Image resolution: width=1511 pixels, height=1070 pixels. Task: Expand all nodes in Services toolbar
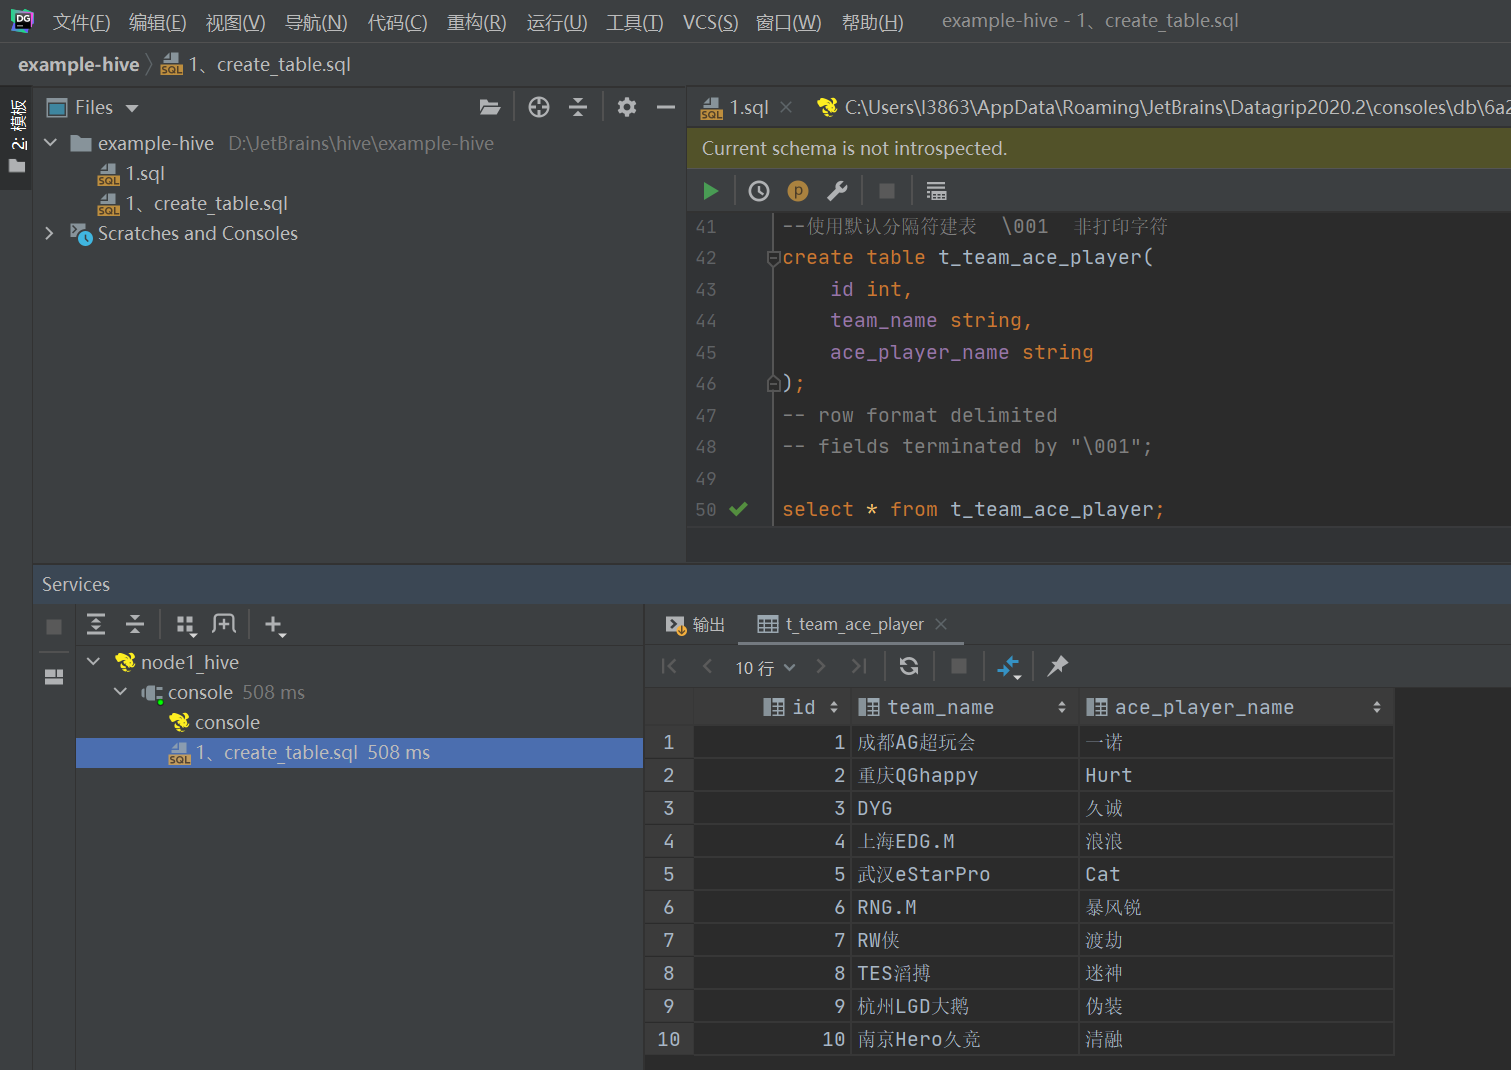click(96, 625)
